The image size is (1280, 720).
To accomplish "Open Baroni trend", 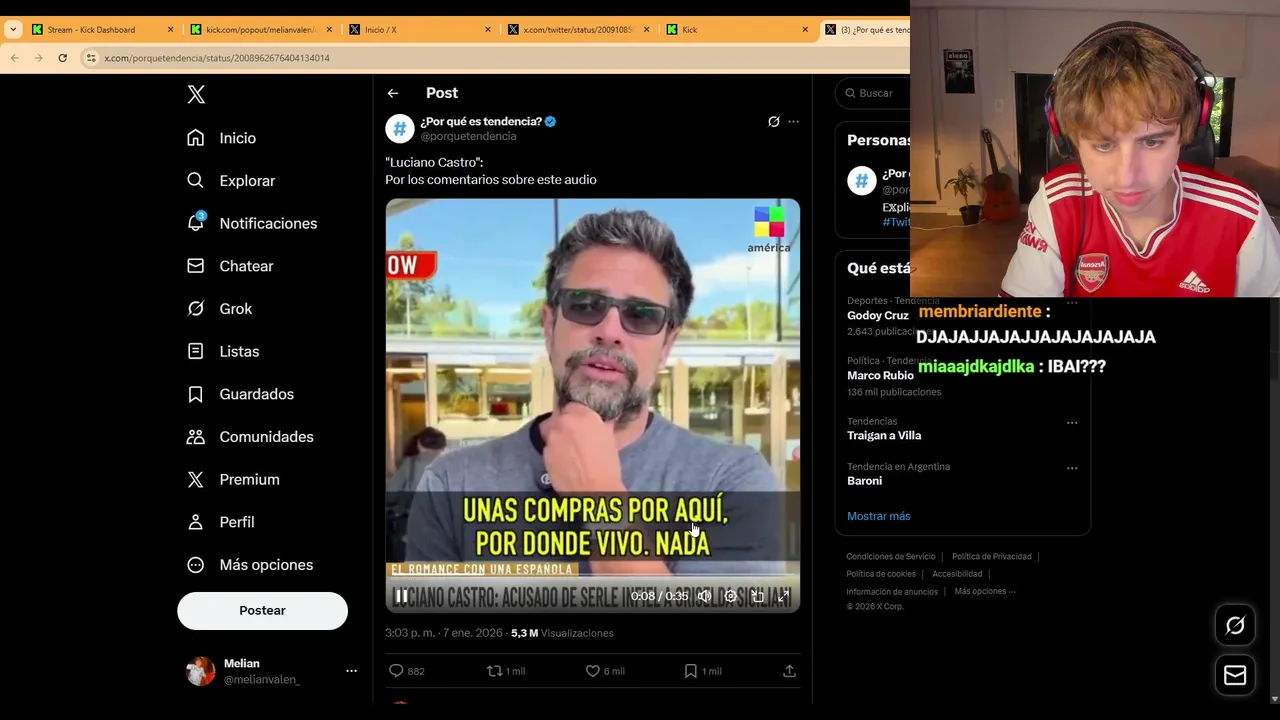I will point(864,481).
